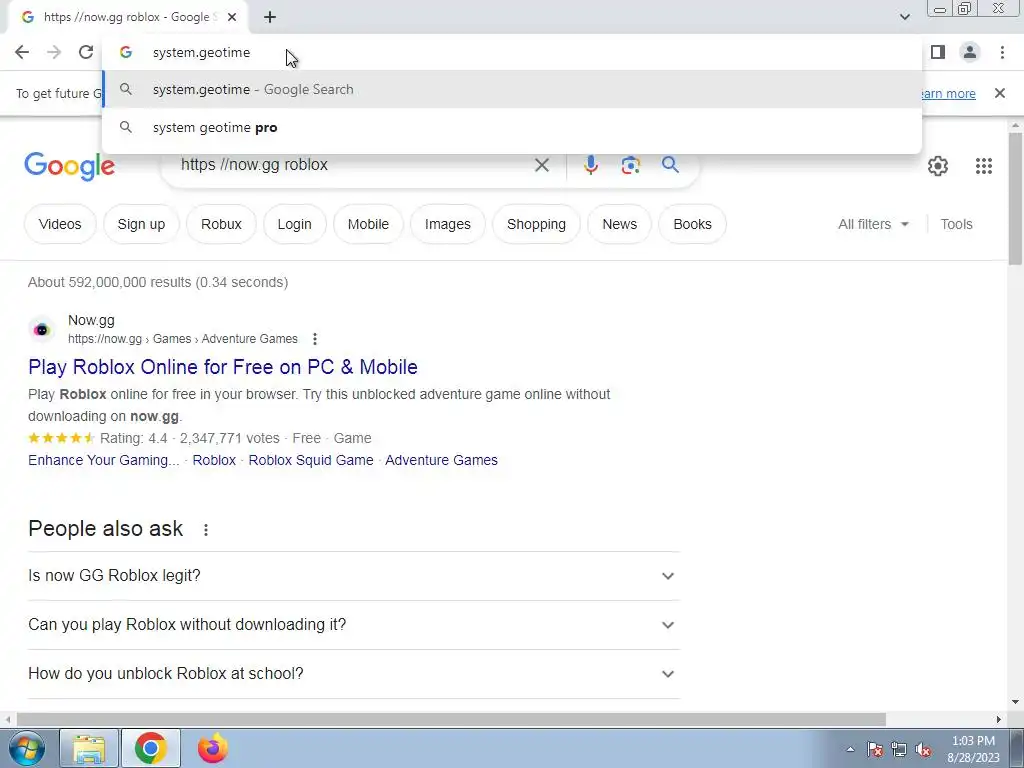Viewport: 1024px width, 768px height.
Task: Select the Sign up filter chip
Action: click(x=141, y=224)
